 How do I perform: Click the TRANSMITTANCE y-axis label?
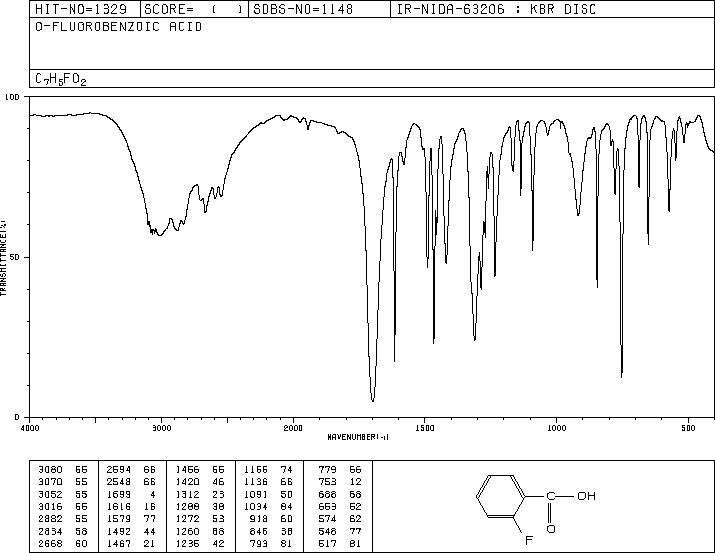tap(4, 258)
